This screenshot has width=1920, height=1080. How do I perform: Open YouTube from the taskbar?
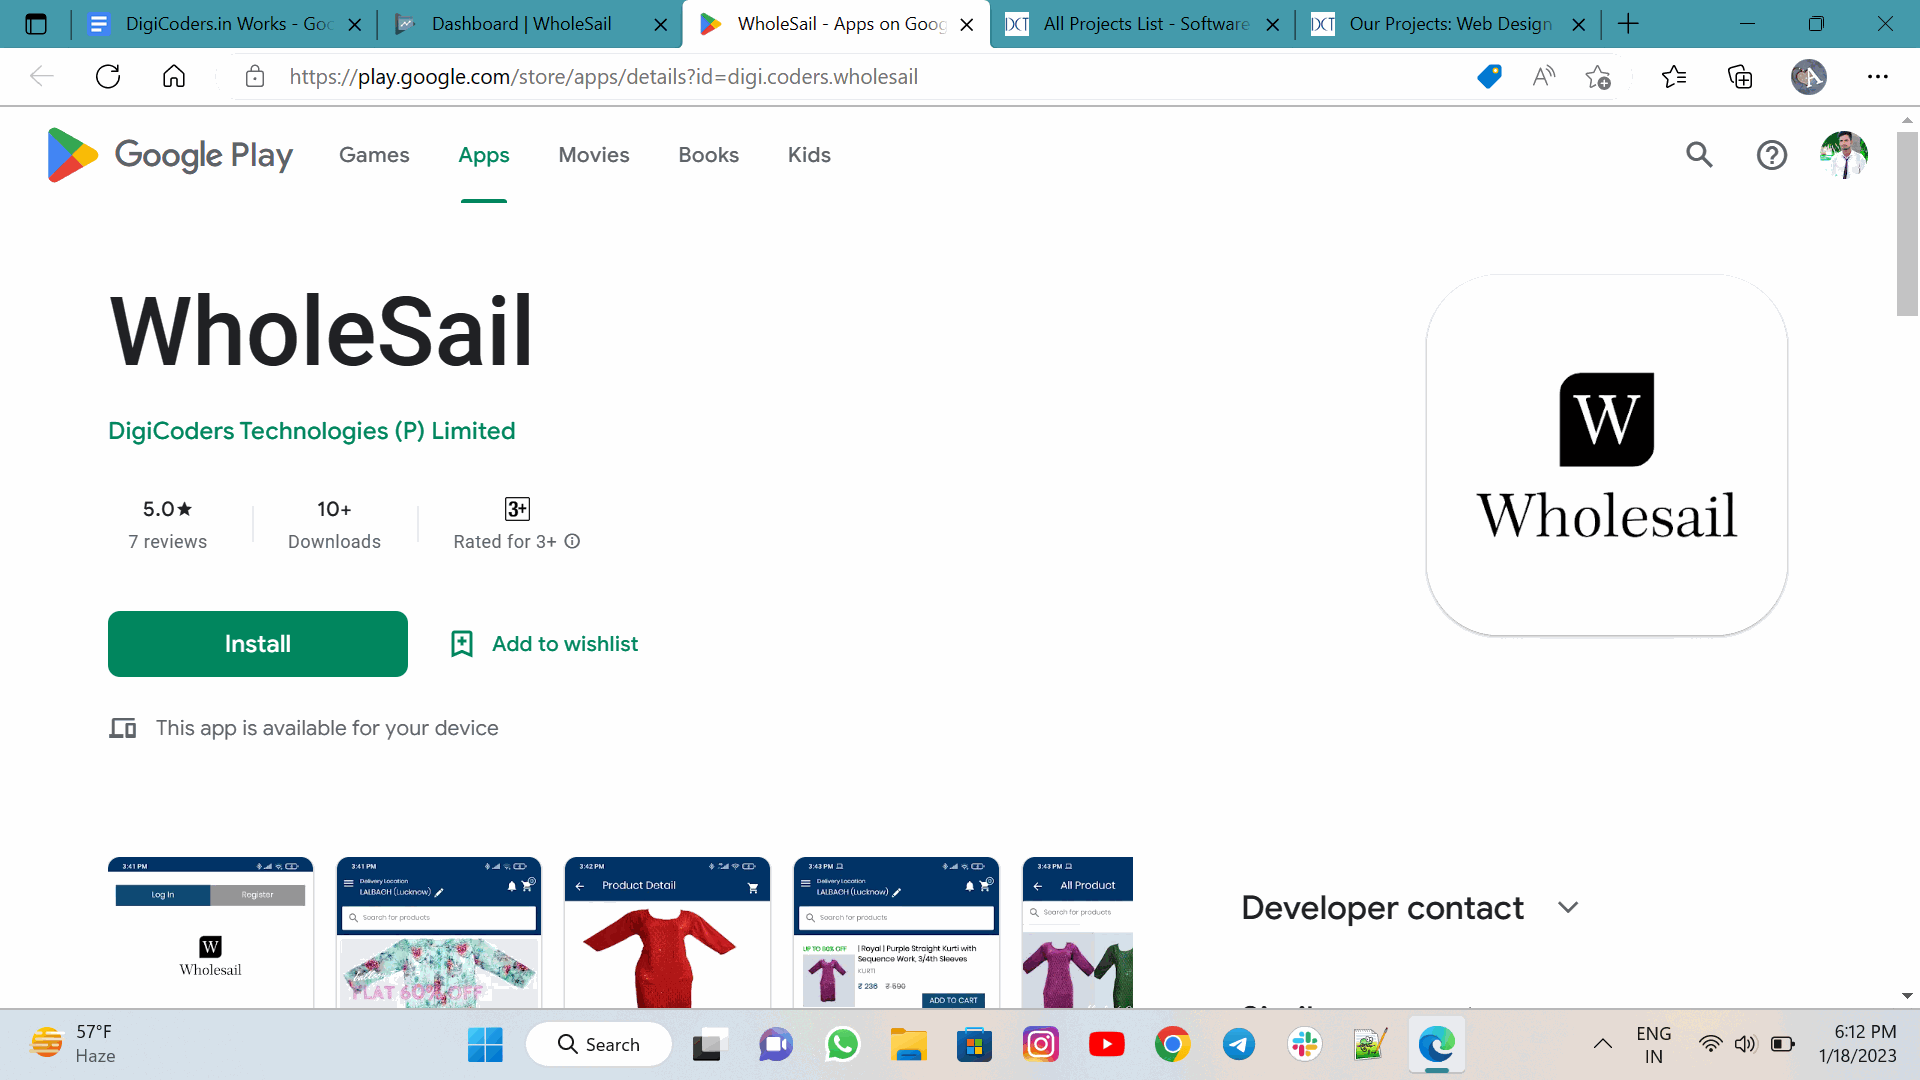pos(1106,1045)
